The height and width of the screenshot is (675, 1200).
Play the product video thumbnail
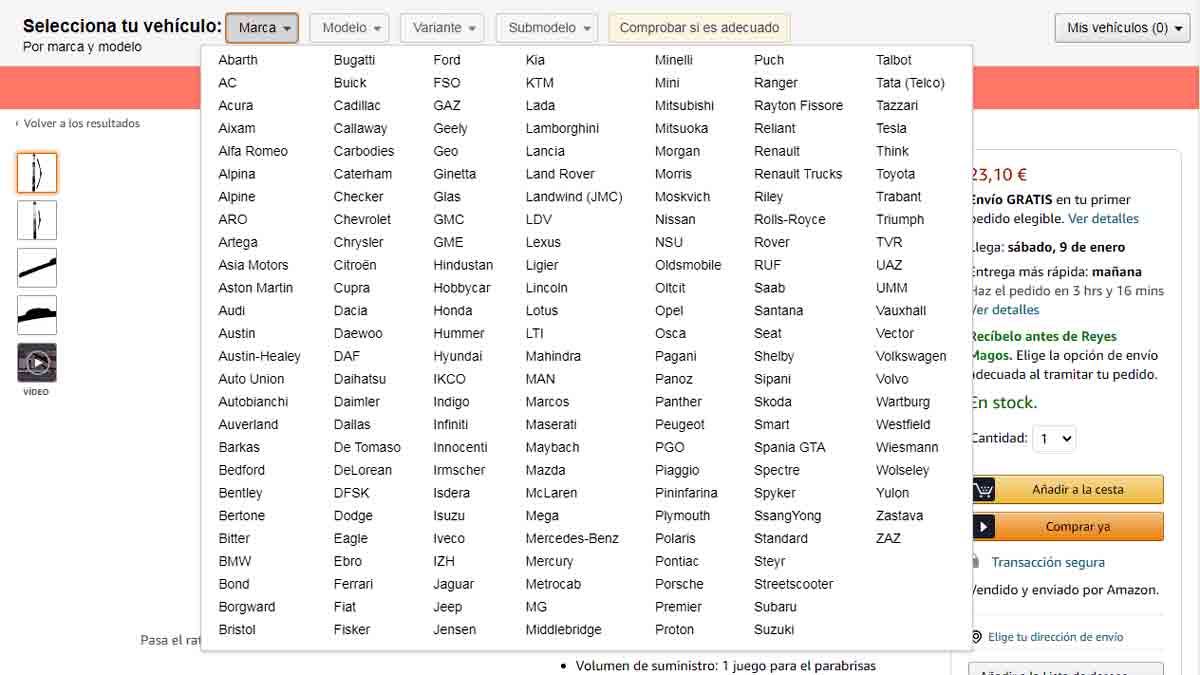37,362
